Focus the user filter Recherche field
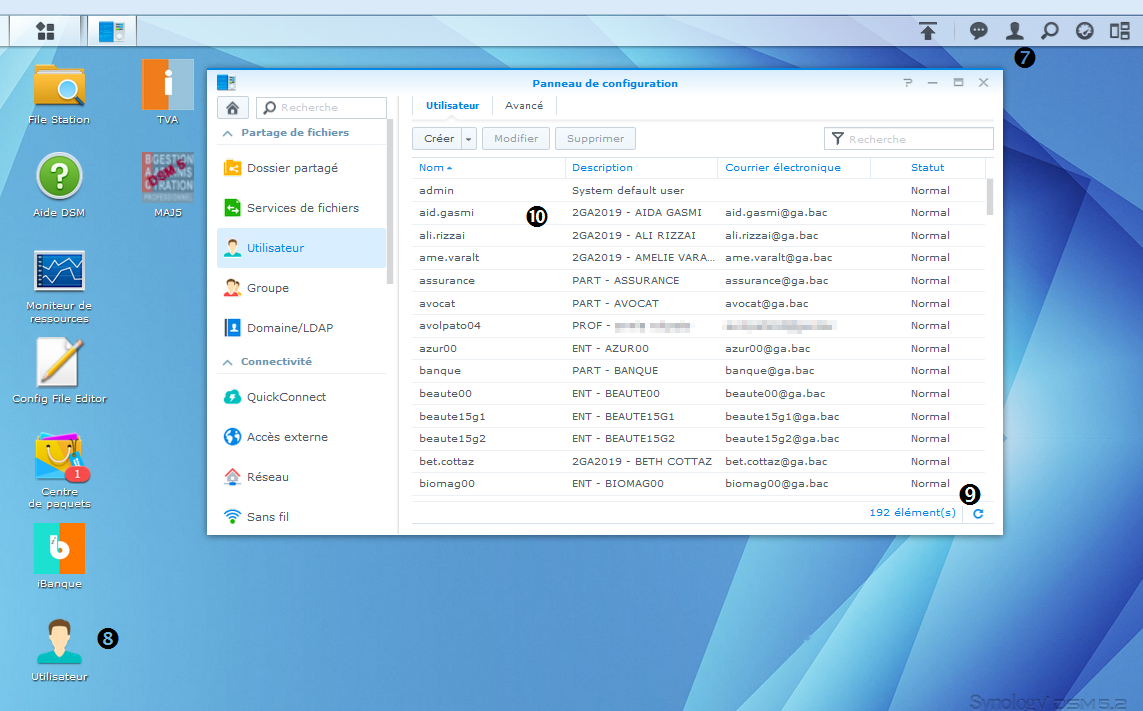1143x711 pixels. [908, 139]
